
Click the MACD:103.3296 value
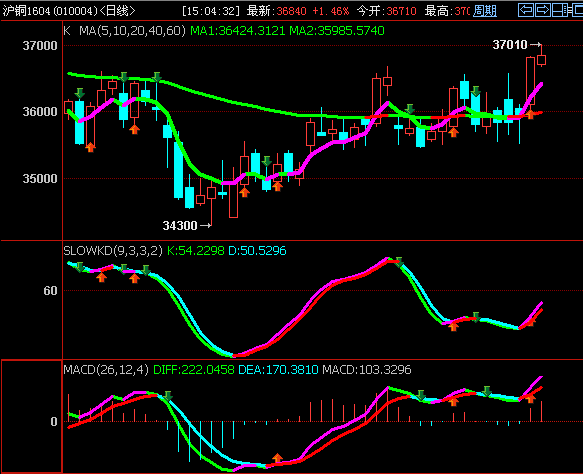(x=367, y=370)
